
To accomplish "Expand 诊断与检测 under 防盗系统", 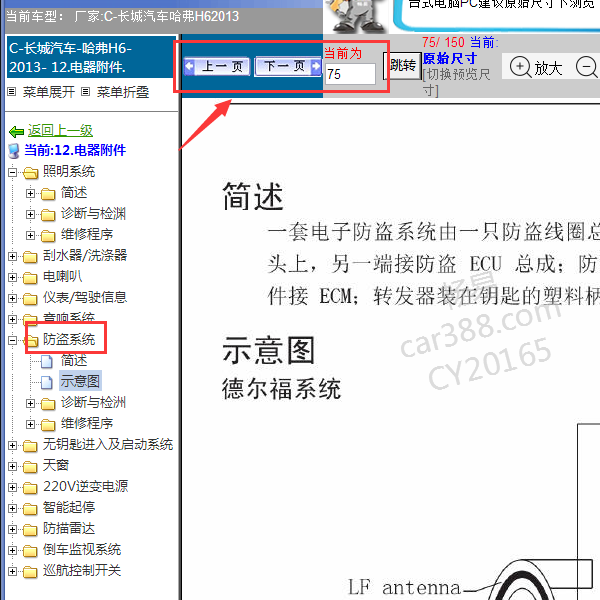I will (30, 403).
